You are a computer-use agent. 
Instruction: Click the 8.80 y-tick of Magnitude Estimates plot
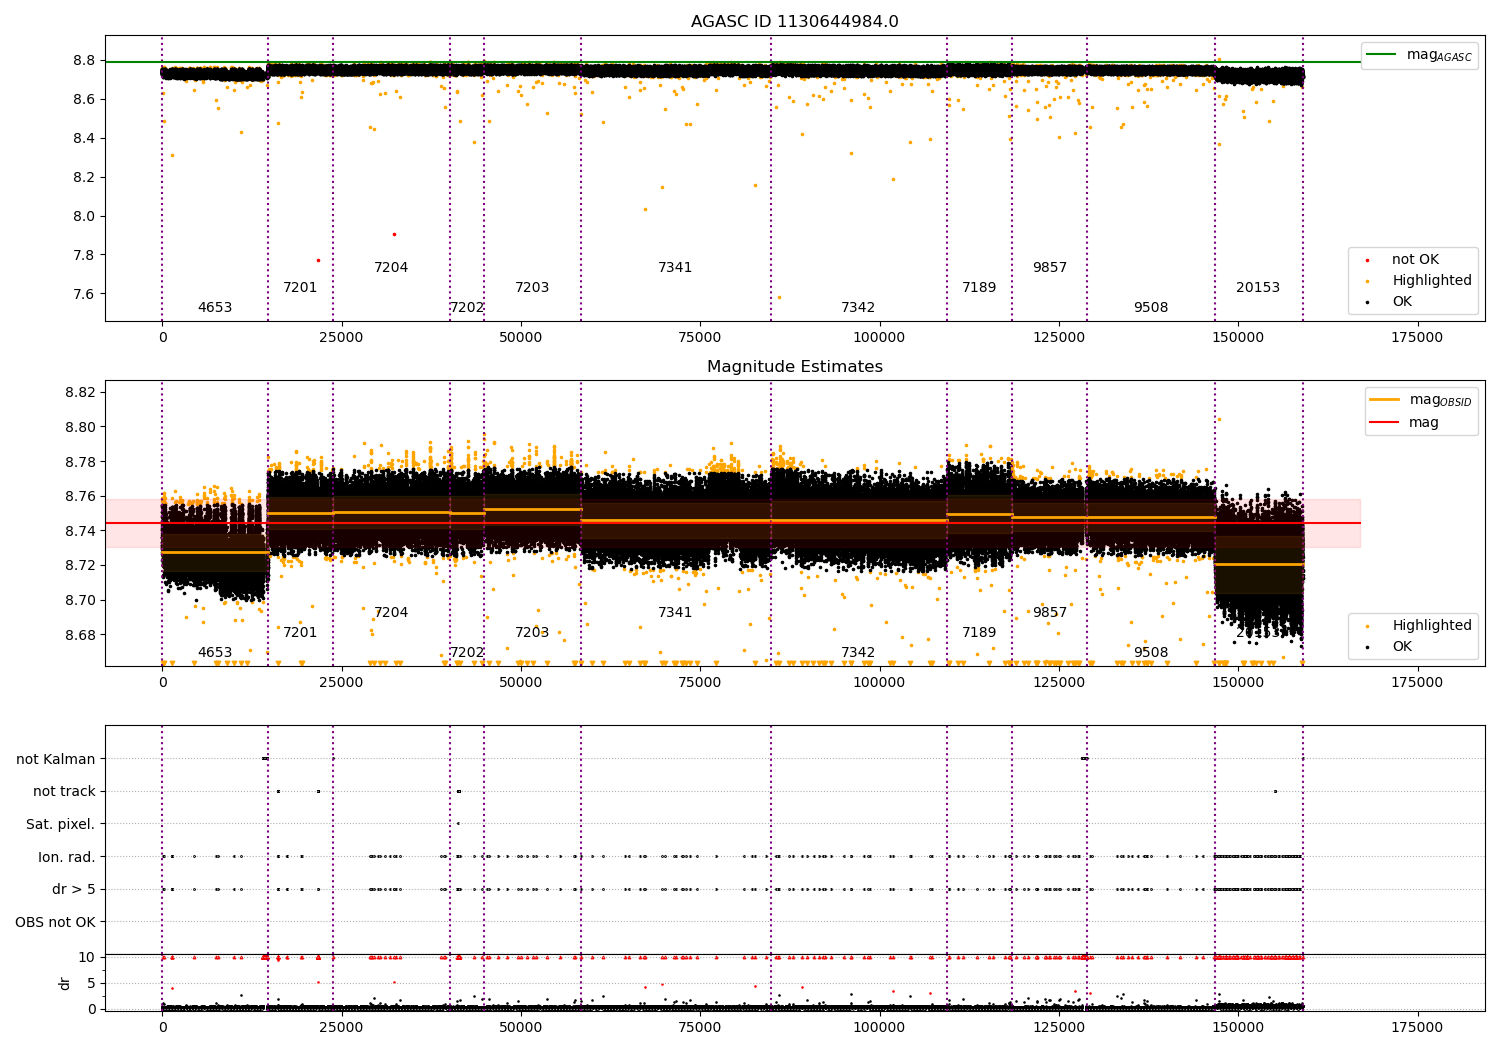[x=80, y=428]
